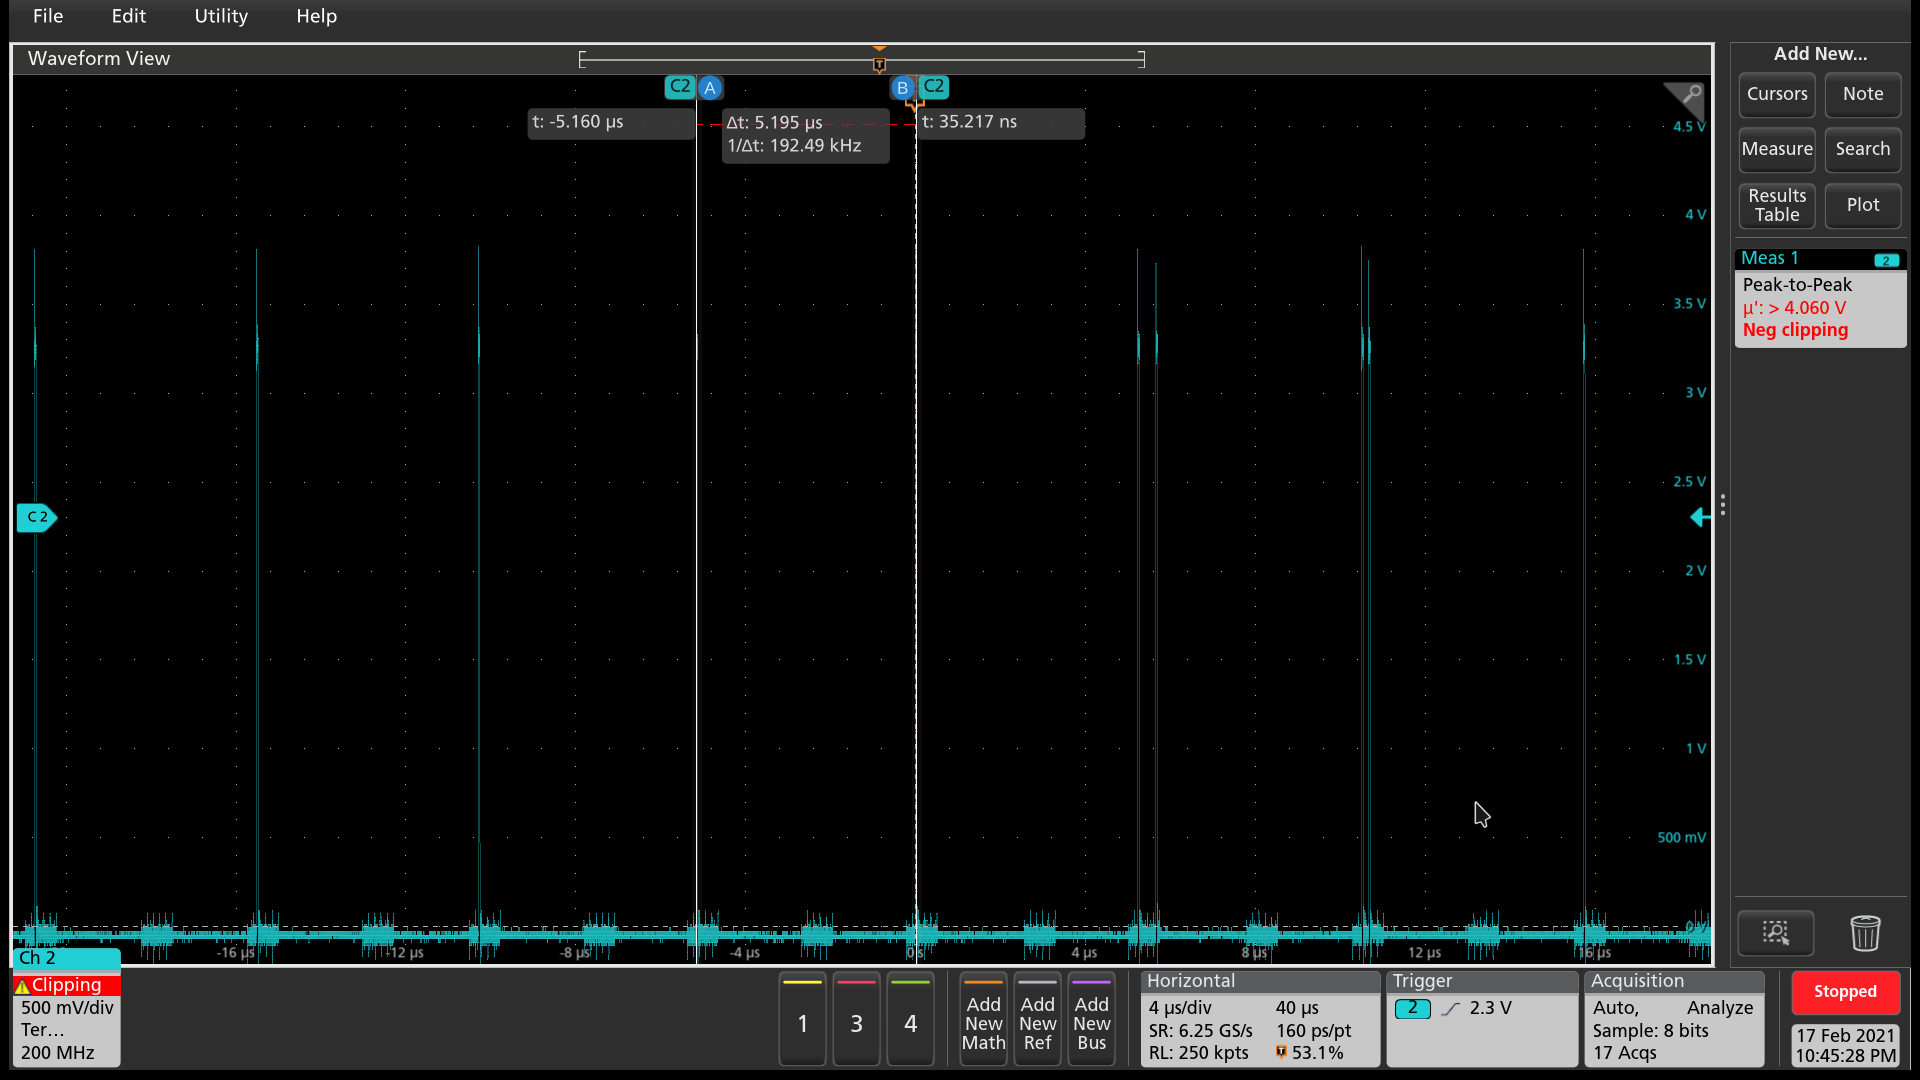Image resolution: width=1920 pixels, height=1080 pixels.
Task: Click the Clipping warning indicator
Action: [x=66, y=985]
